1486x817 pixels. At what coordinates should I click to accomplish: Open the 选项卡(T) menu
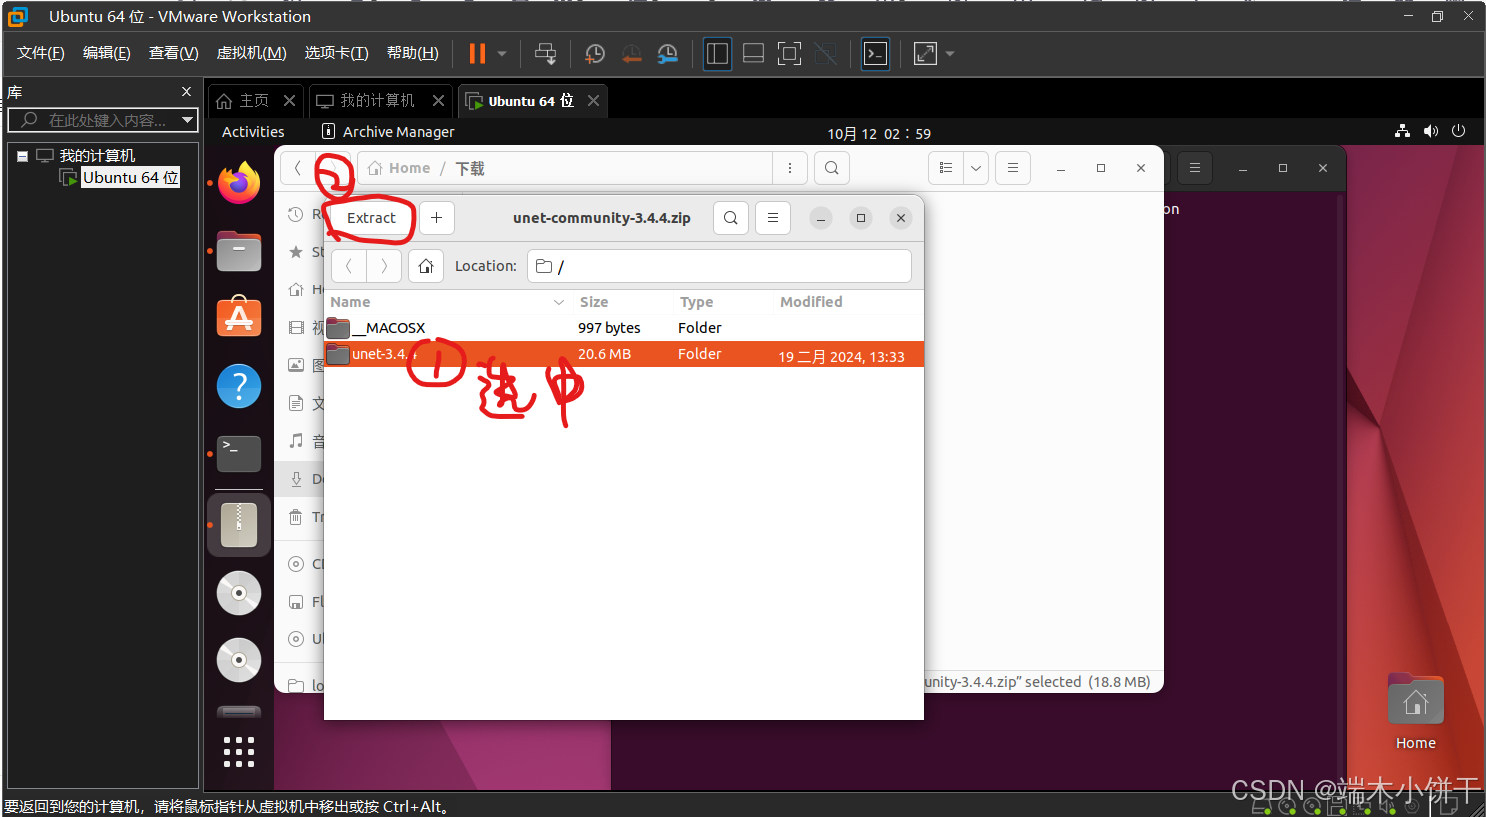point(337,53)
